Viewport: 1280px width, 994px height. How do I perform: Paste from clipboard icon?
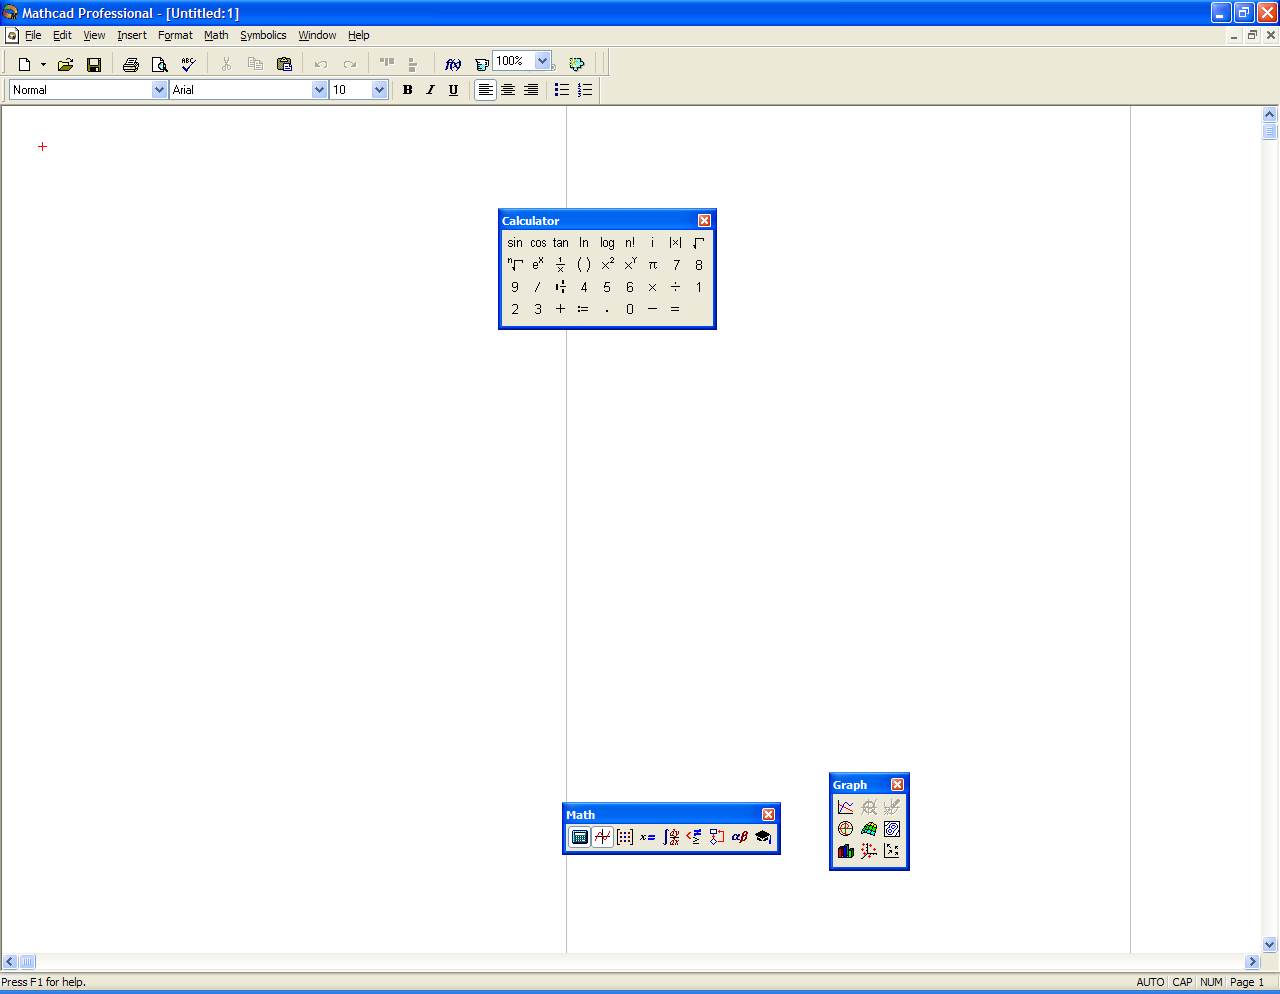click(x=284, y=64)
